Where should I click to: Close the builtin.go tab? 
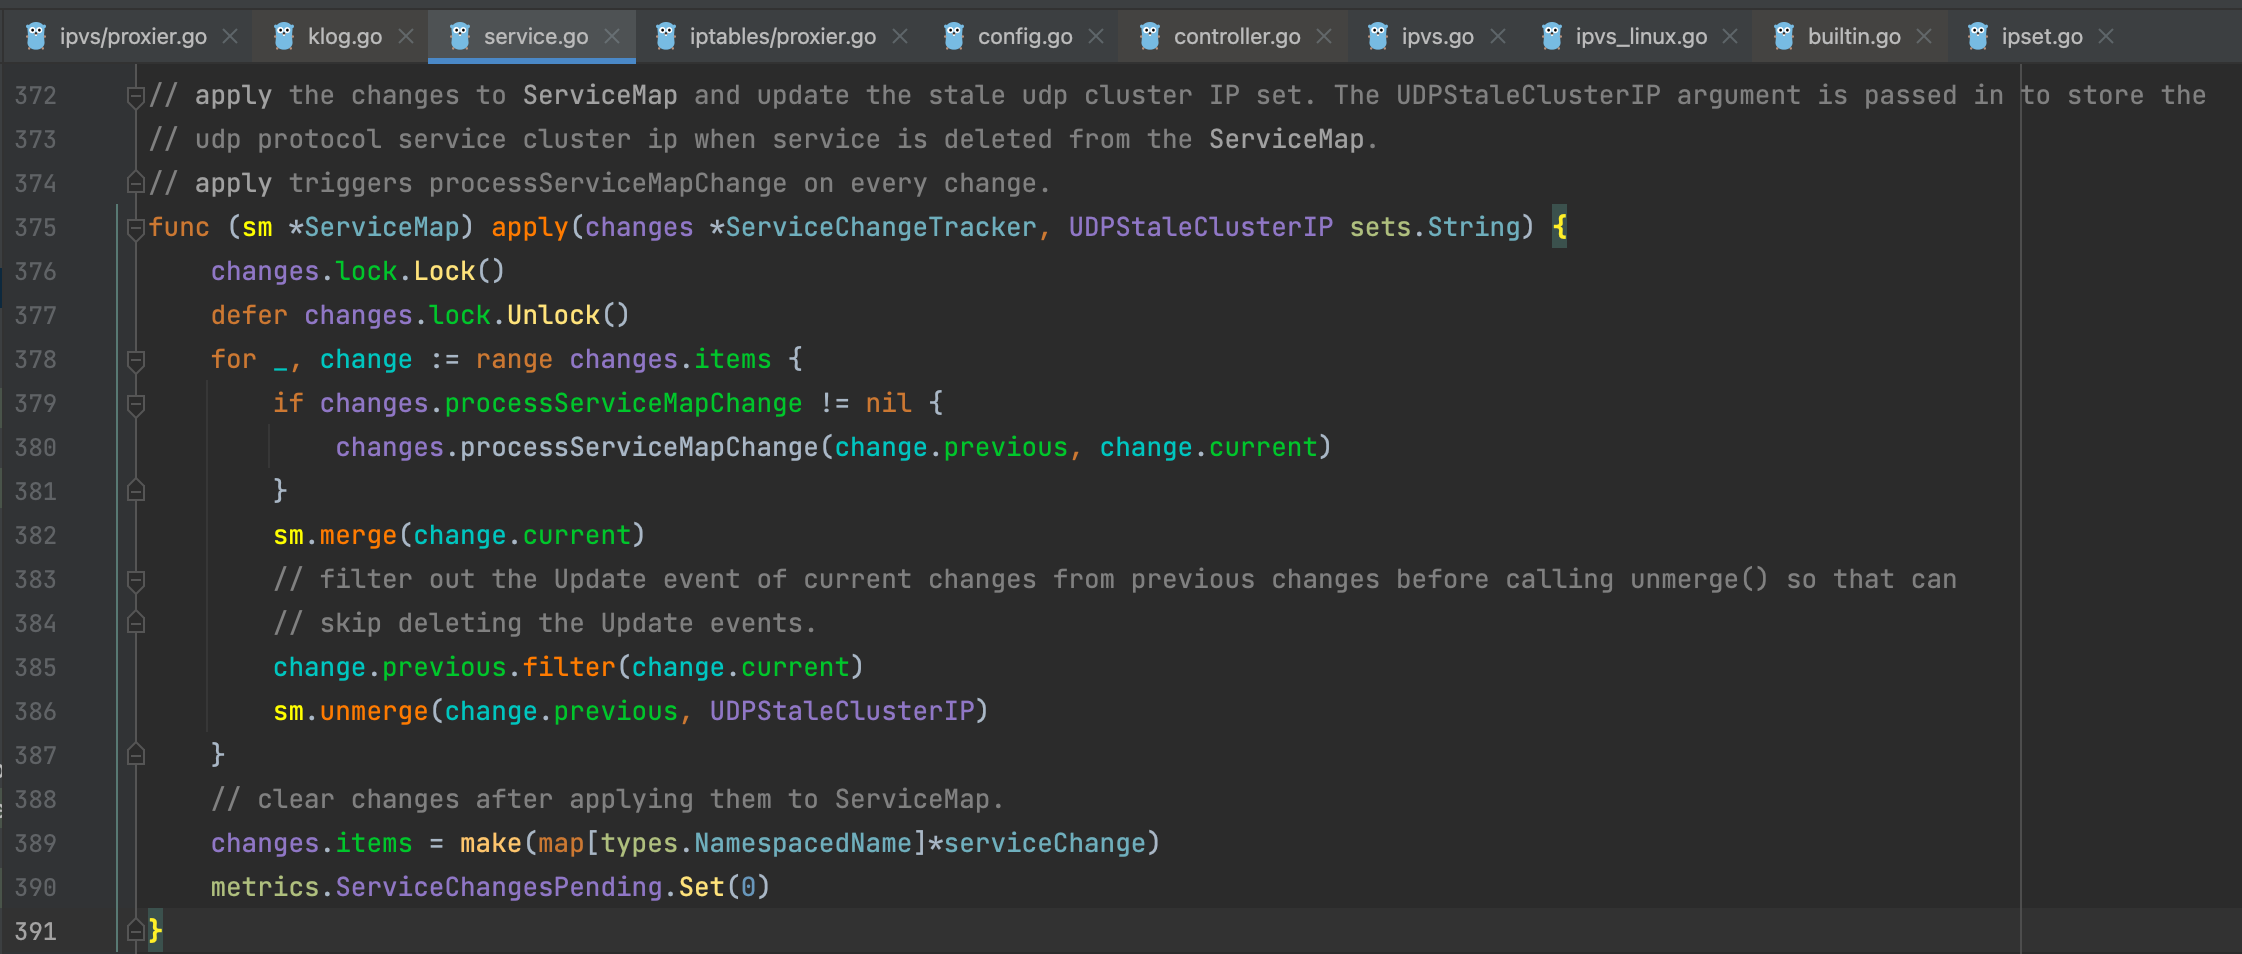[x=1924, y=36]
